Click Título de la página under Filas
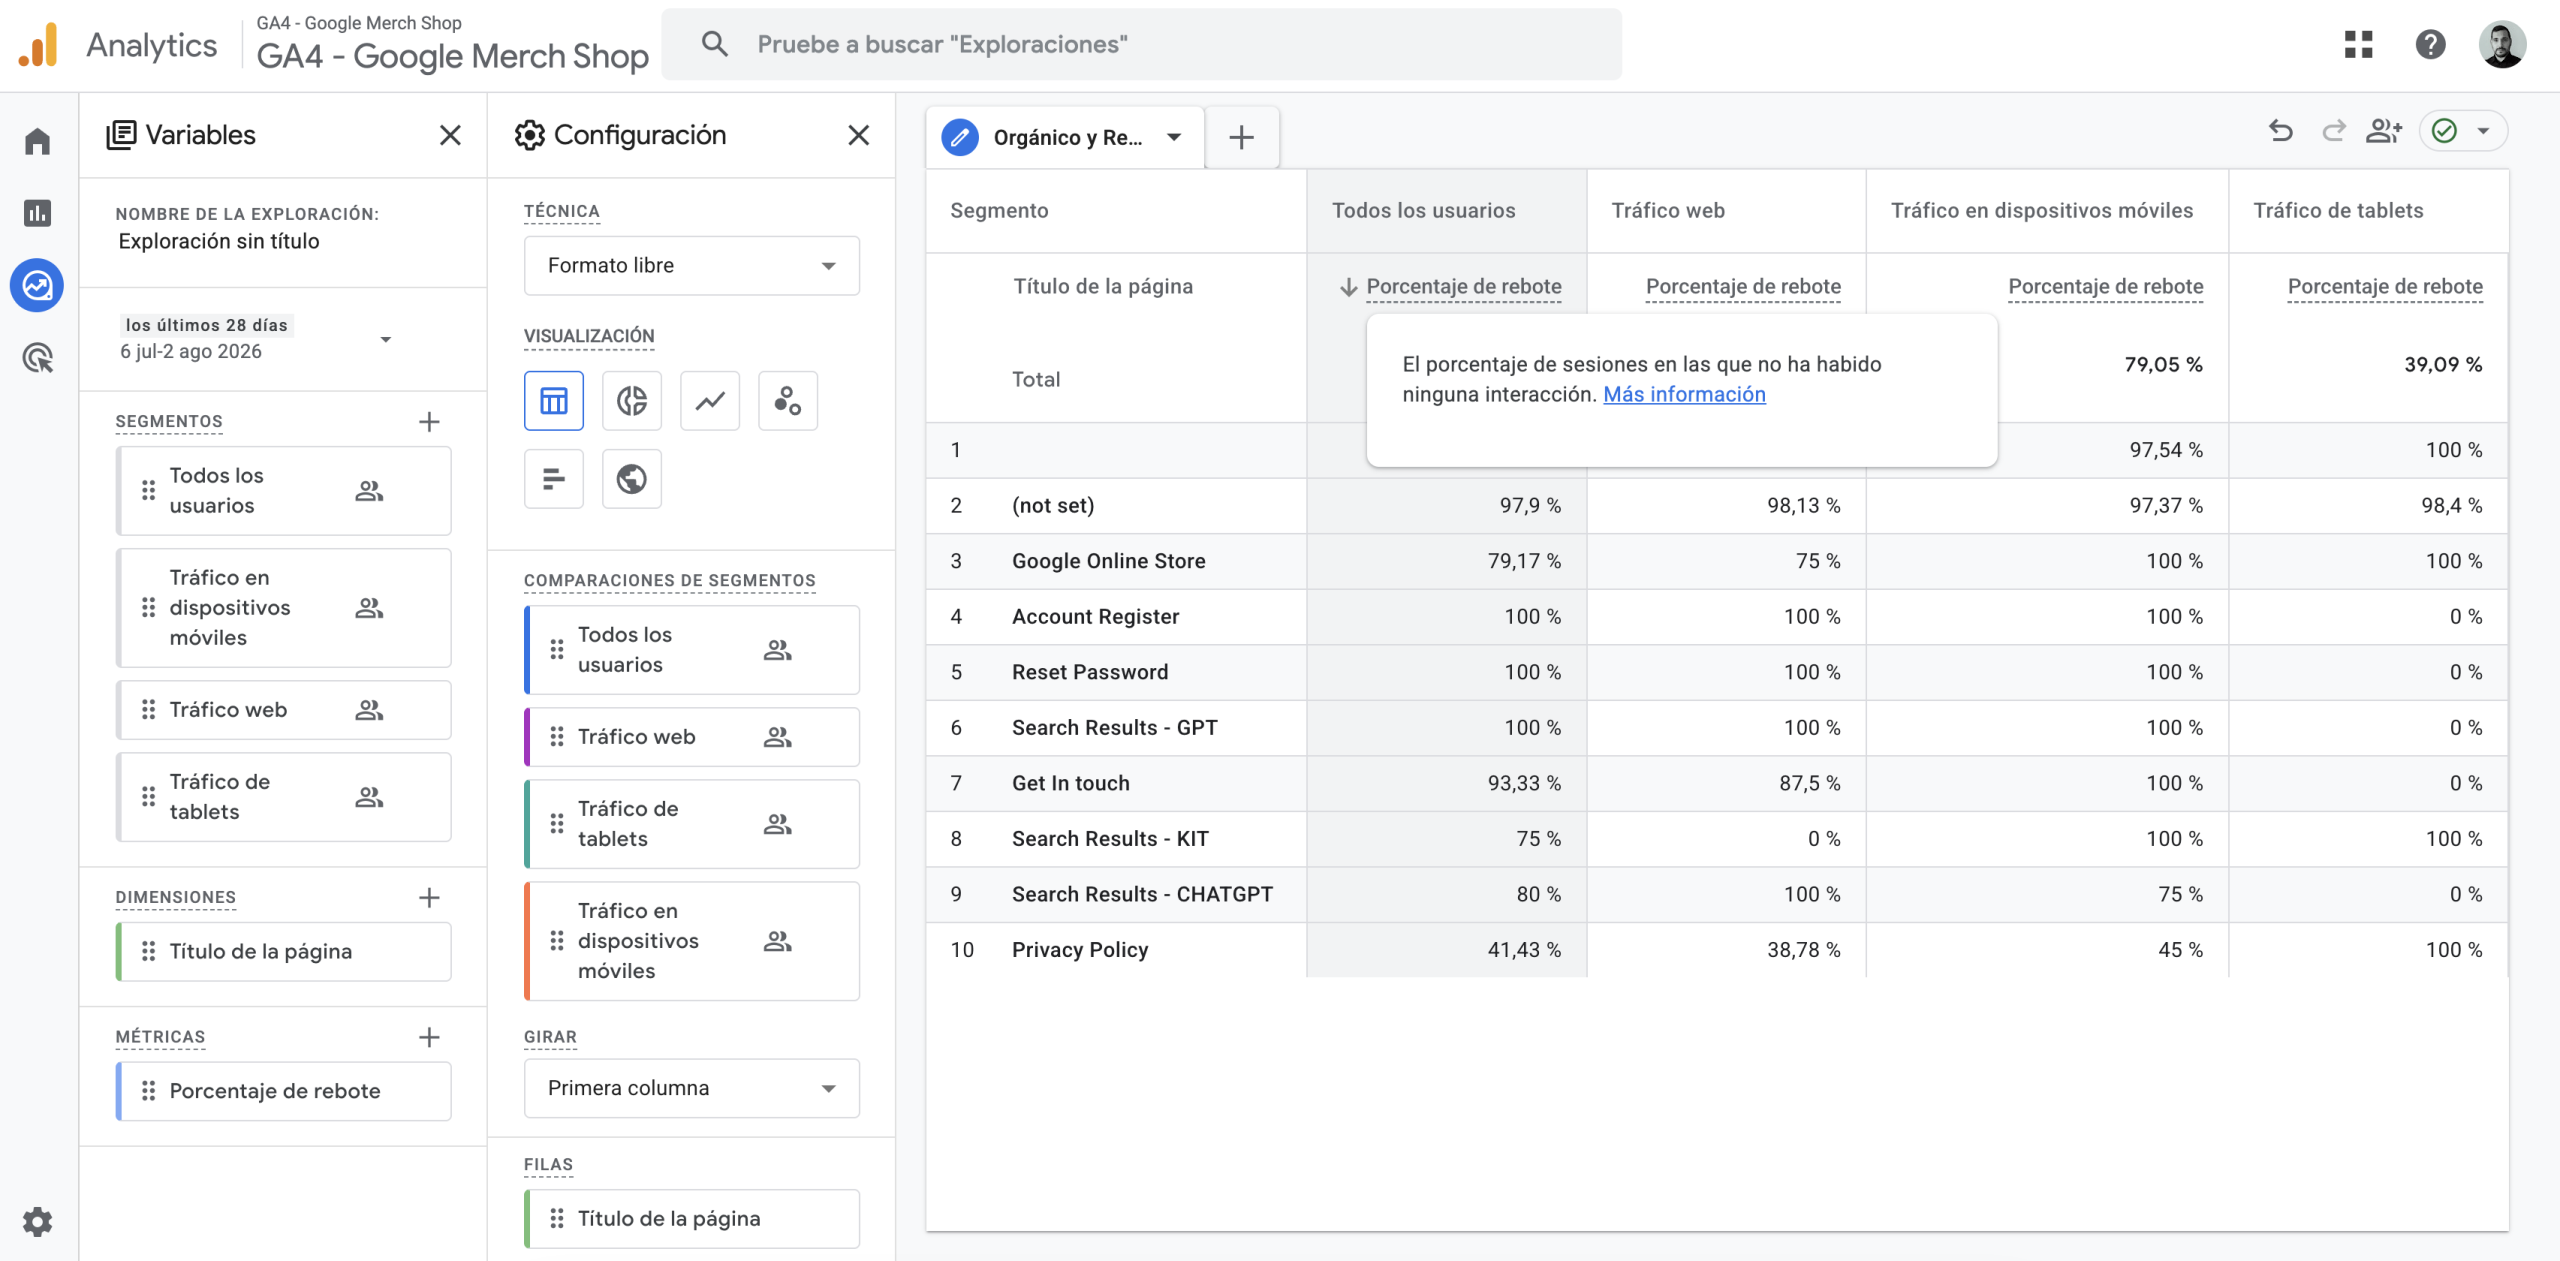This screenshot has height=1261, width=2560. coord(692,1219)
